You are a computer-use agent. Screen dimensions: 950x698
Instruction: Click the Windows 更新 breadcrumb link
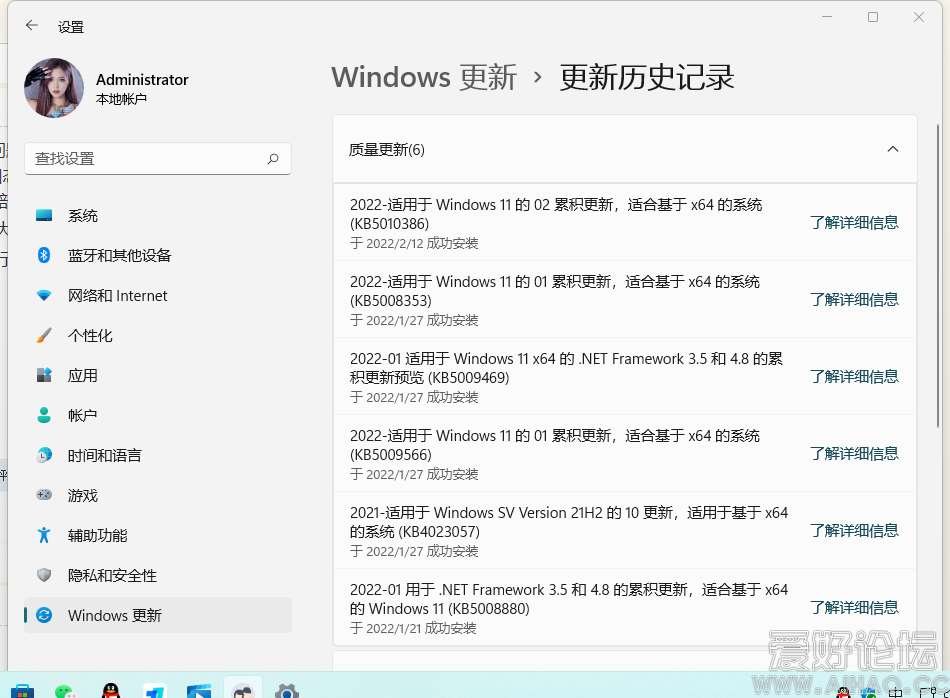point(423,77)
